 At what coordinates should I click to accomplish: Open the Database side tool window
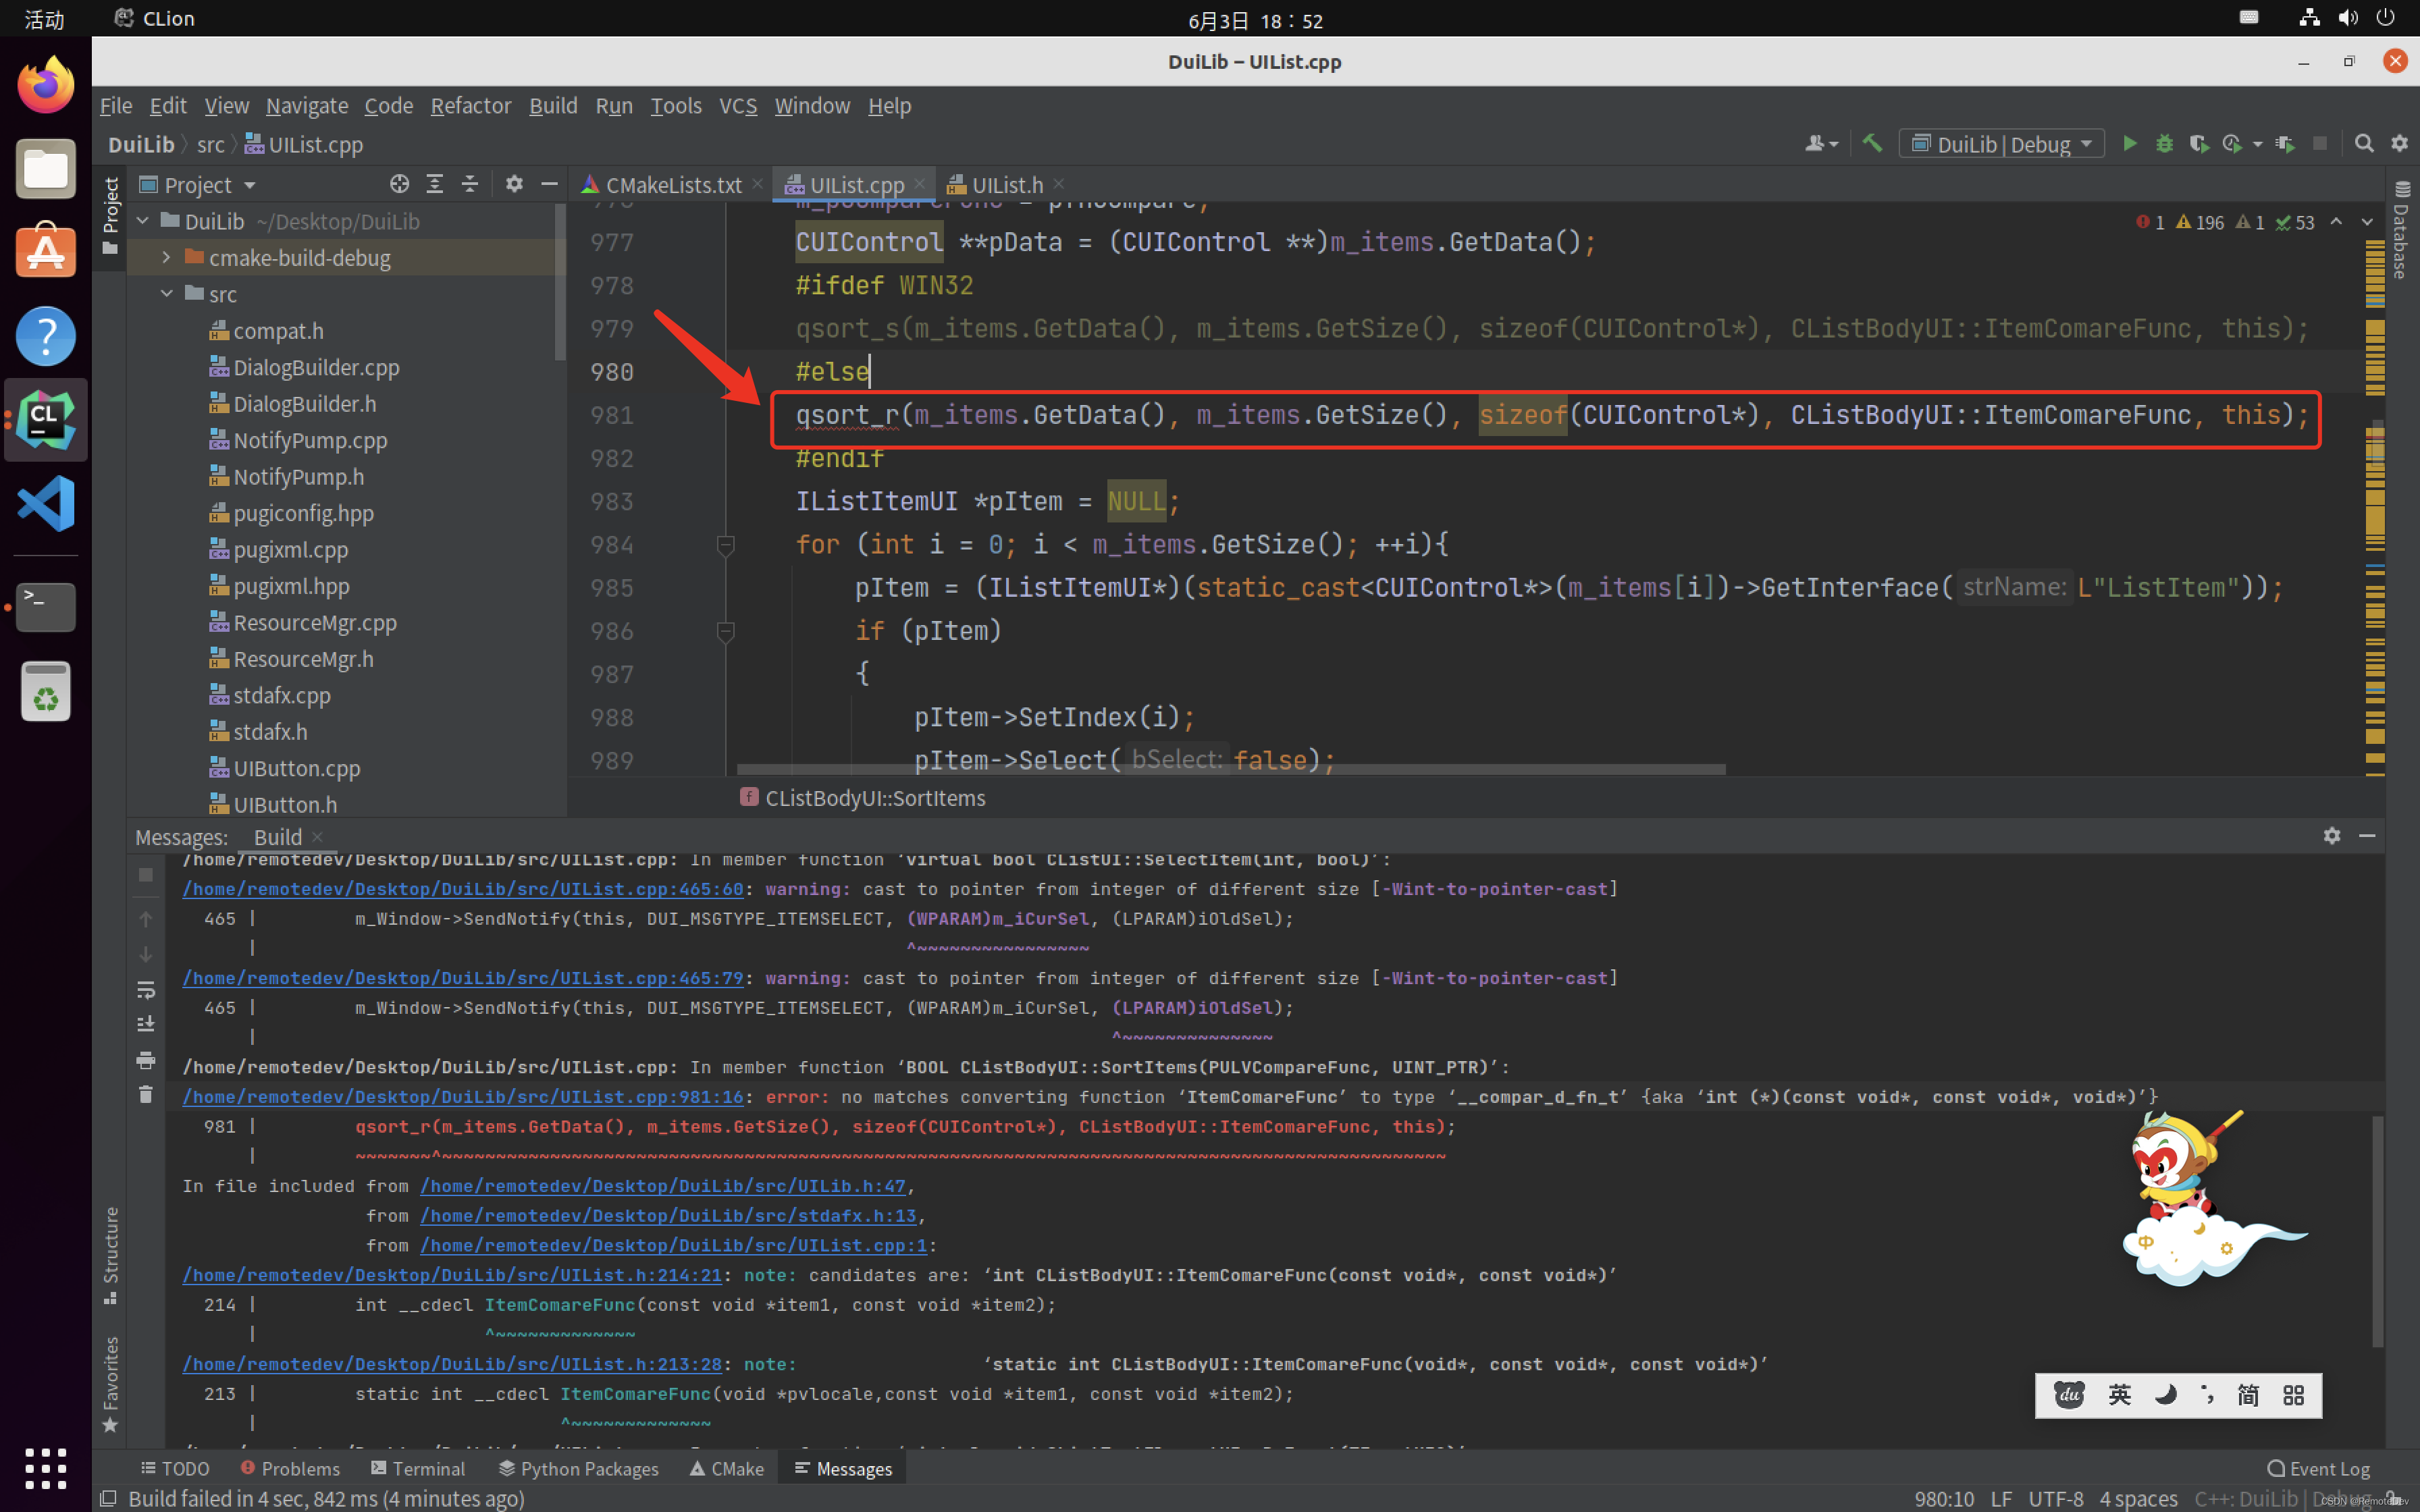(2402, 230)
